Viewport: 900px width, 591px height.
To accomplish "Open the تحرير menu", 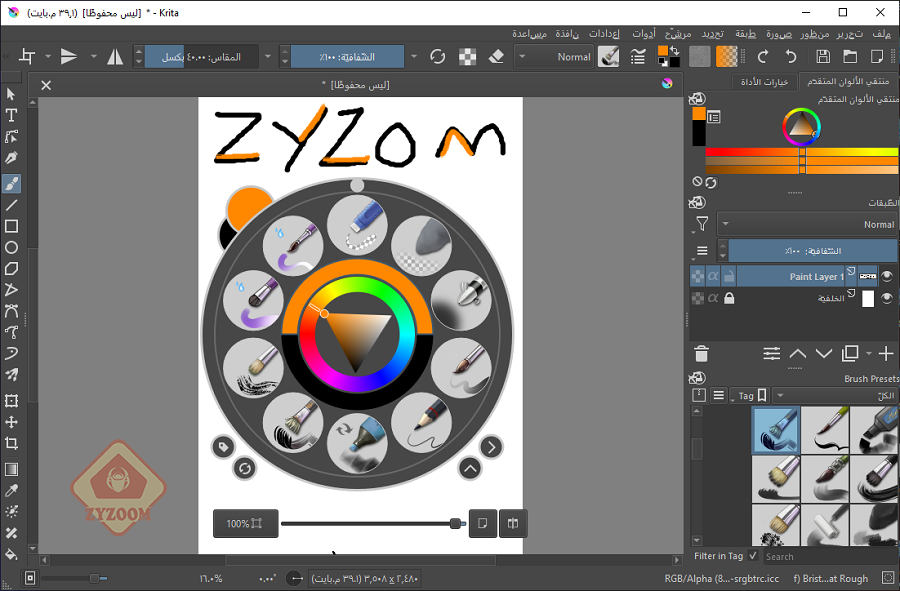I will click(849, 34).
